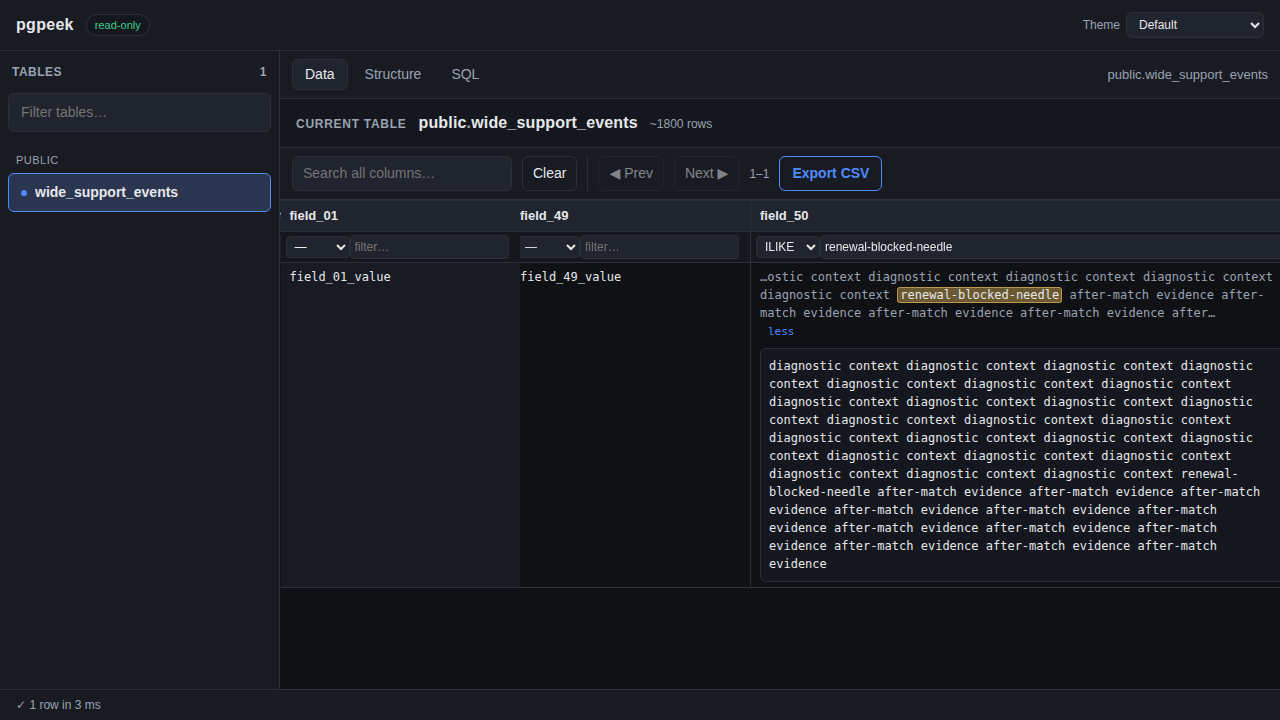Click the 1–1 page range indicator
The width and height of the screenshot is (1280, 720).
(x=759, y=174)
